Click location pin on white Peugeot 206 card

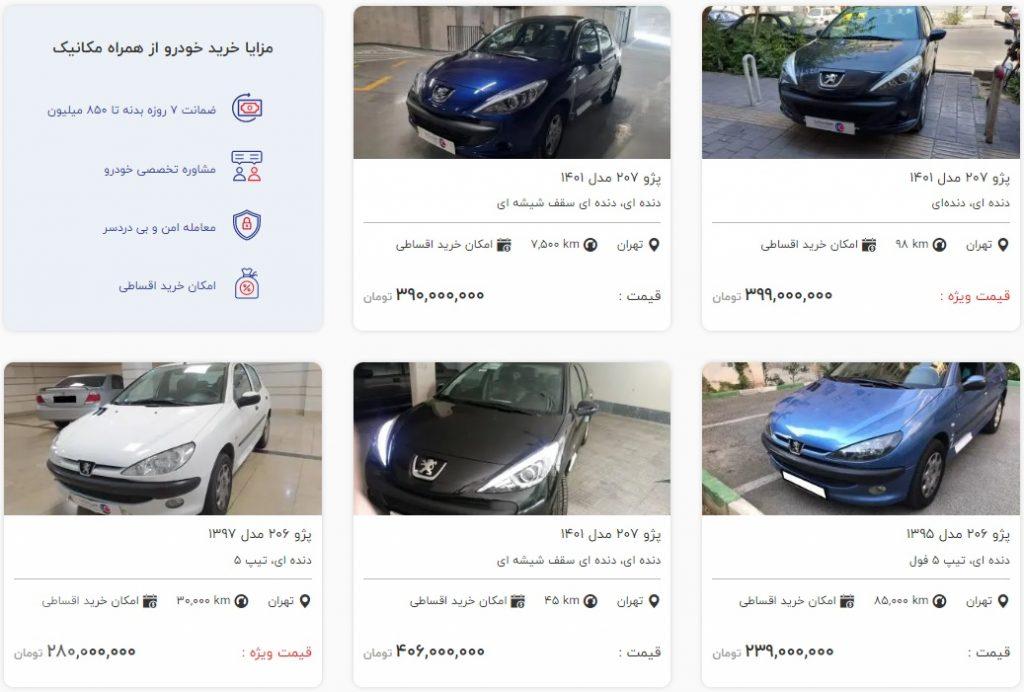[x=304, y=601]
